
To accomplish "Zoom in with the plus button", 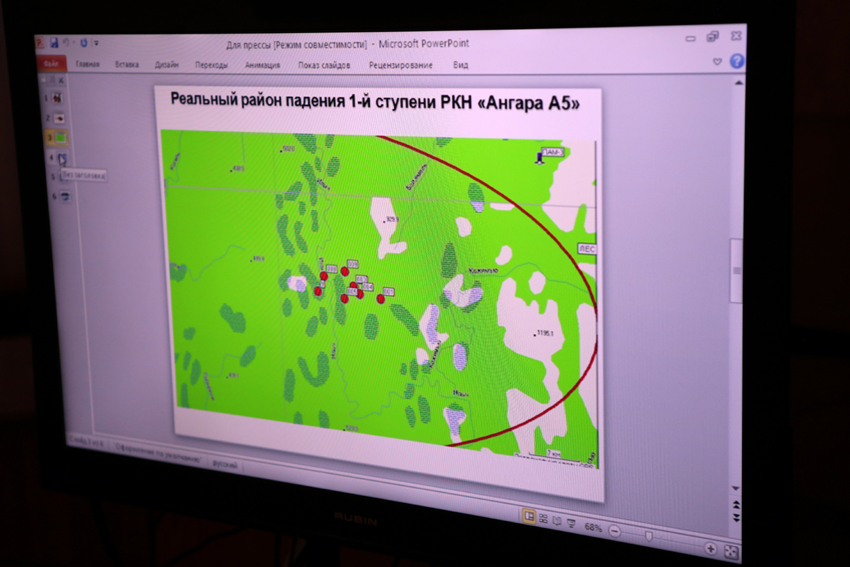I will [x=710, y=548].
